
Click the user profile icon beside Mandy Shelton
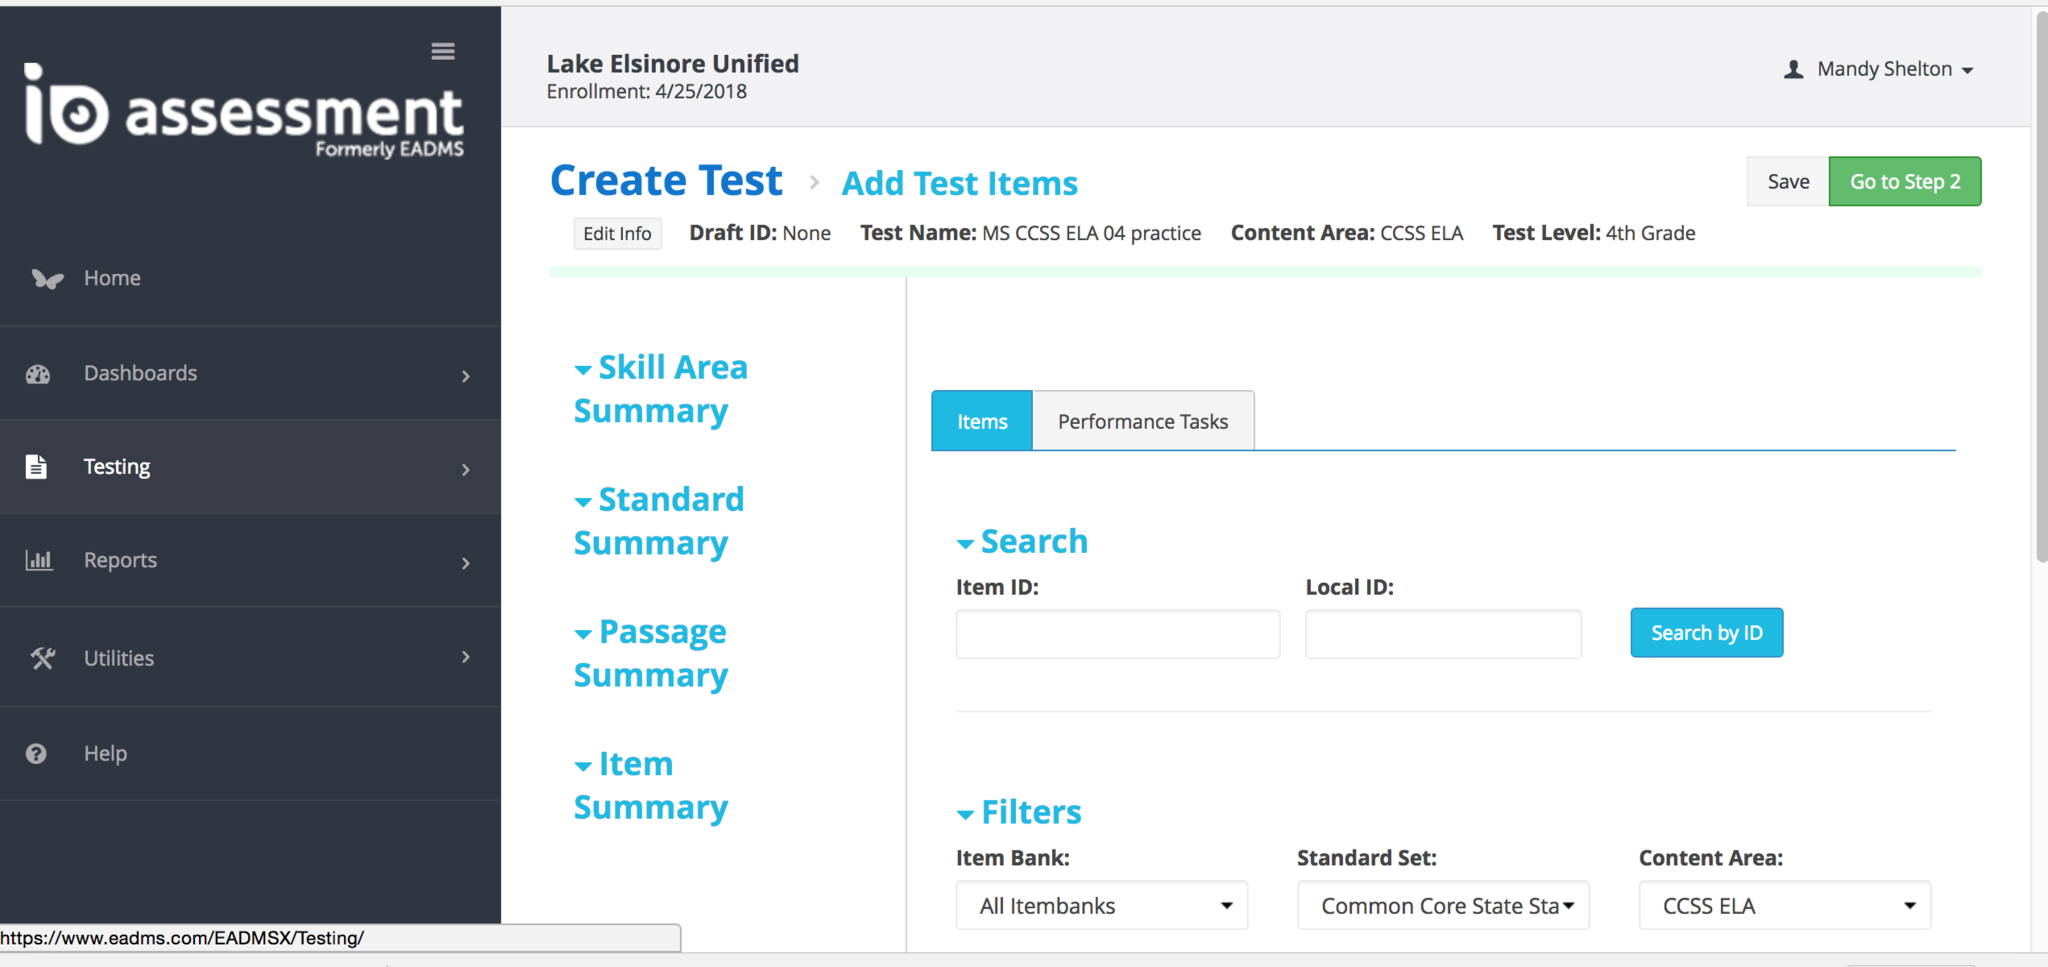coord(1794,69)
